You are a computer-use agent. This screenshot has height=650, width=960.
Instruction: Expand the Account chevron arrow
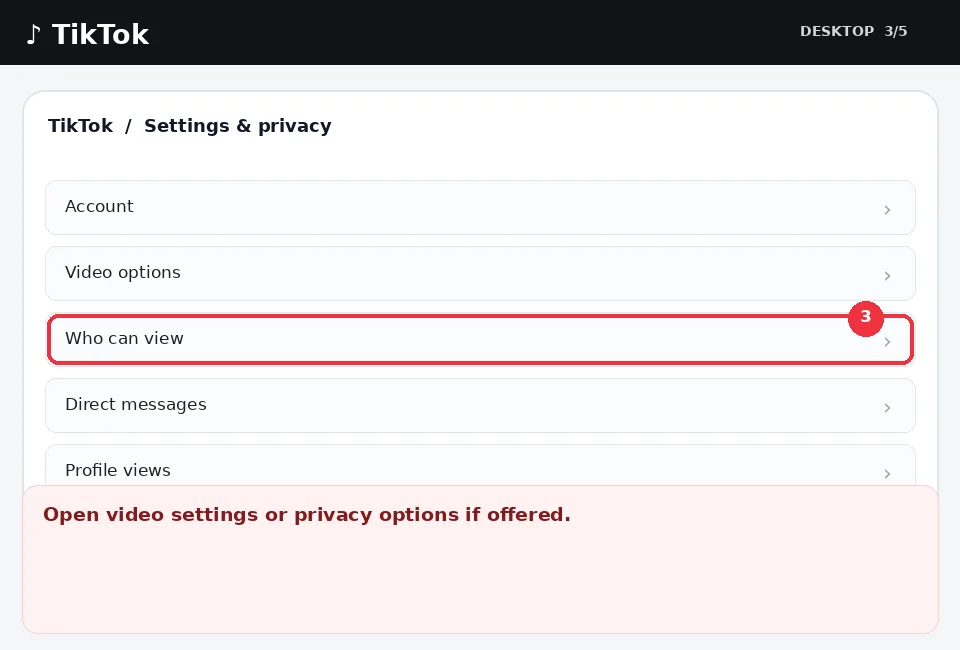pos(887,210)
